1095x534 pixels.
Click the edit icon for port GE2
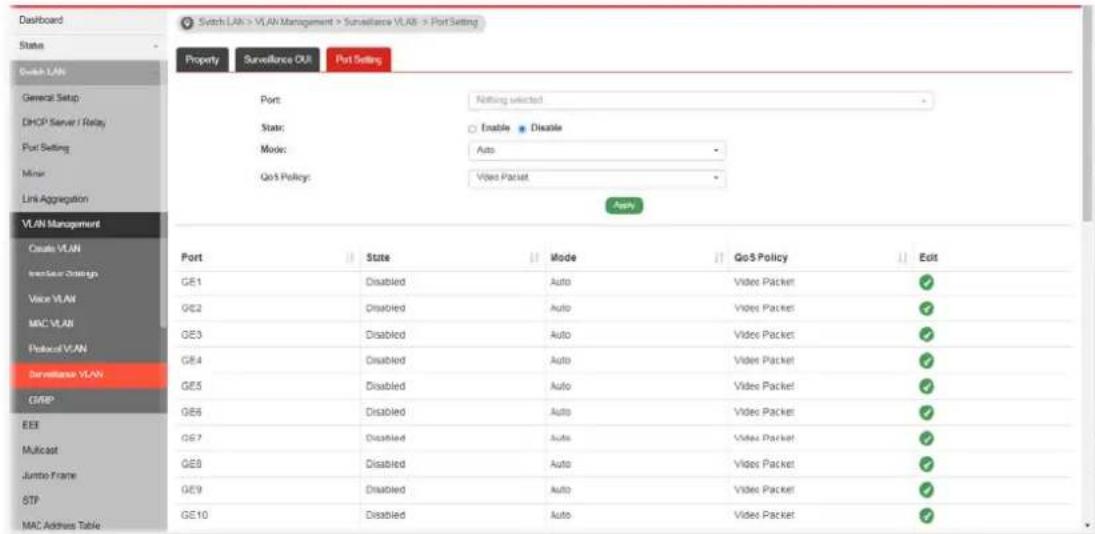927,309
